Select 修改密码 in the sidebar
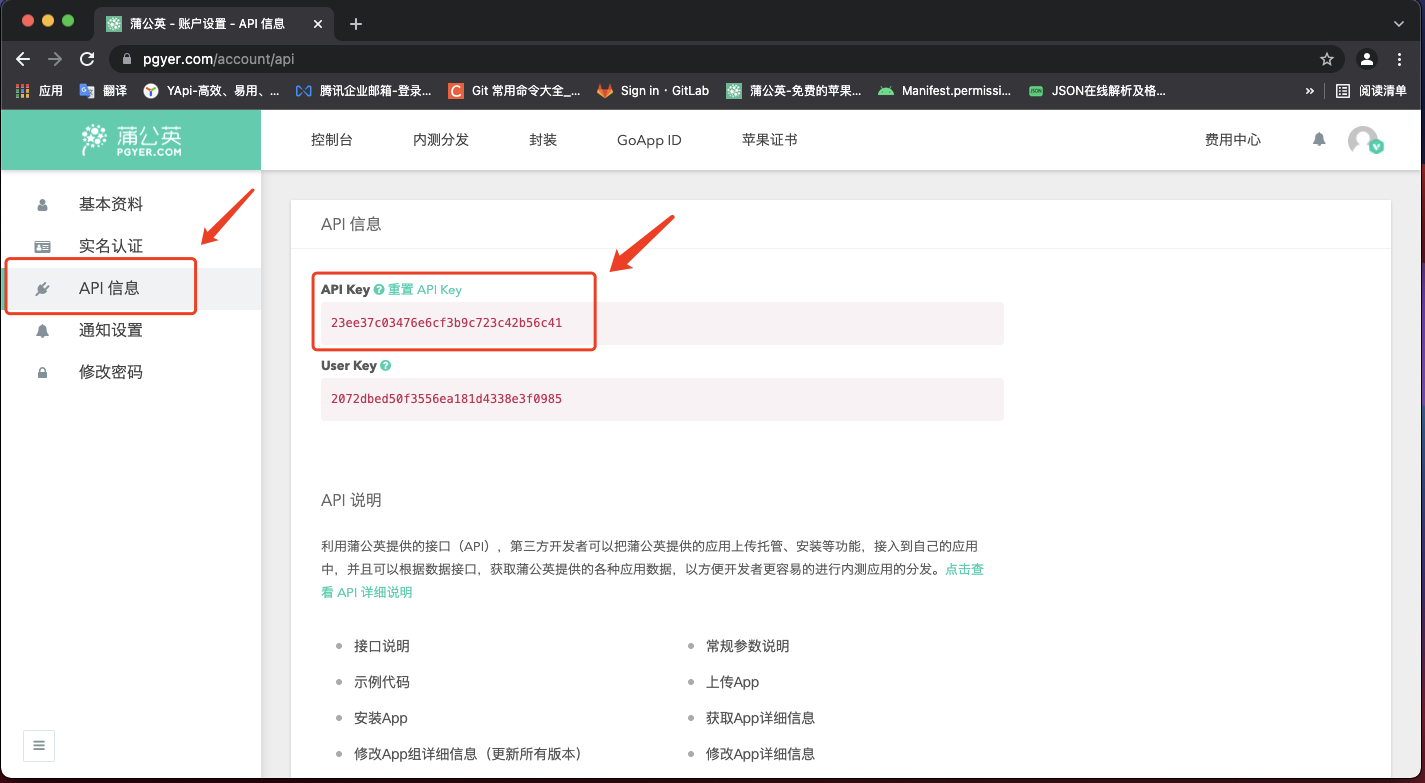The width and height of the screenshot is (1425, 783). click(111, 372)
